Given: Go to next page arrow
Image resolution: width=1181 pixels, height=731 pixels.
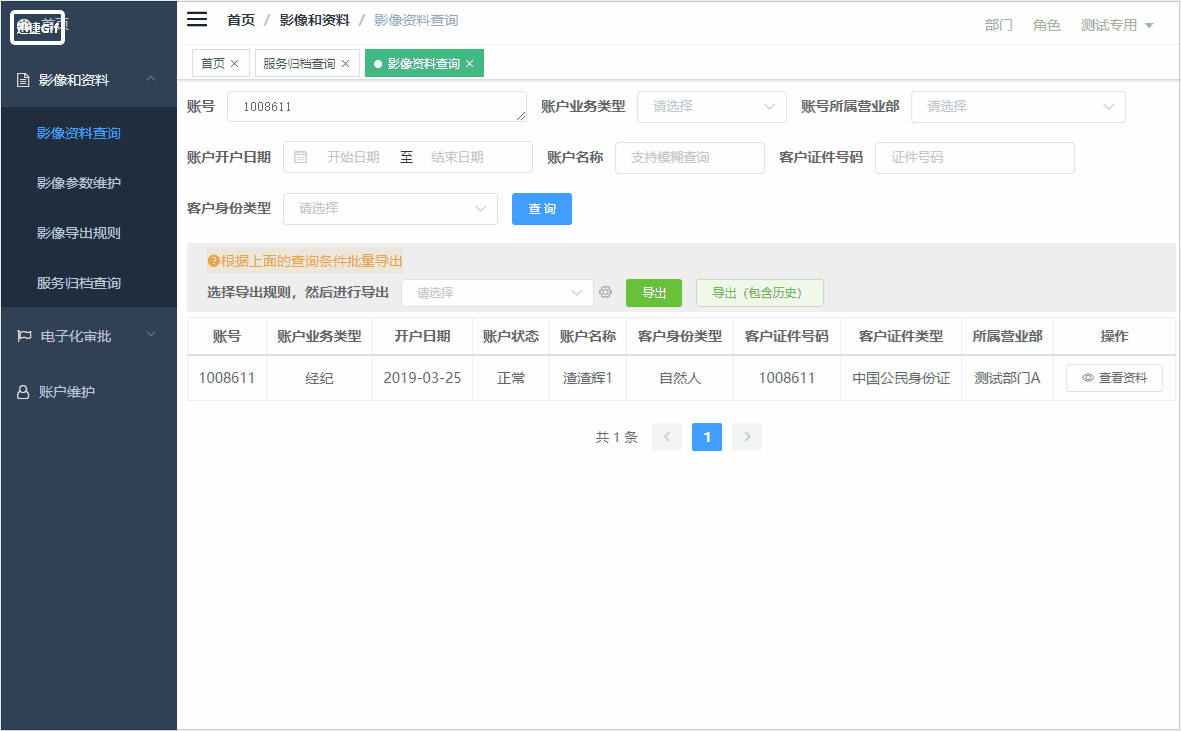Looking at the screenshot, I should pos(746,437).
